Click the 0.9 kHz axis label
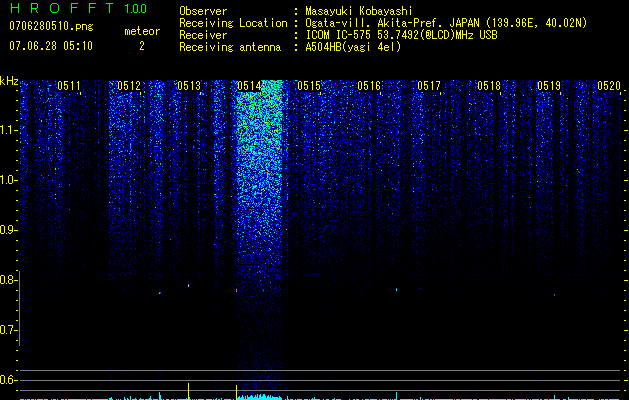 (x=8, y=230)
